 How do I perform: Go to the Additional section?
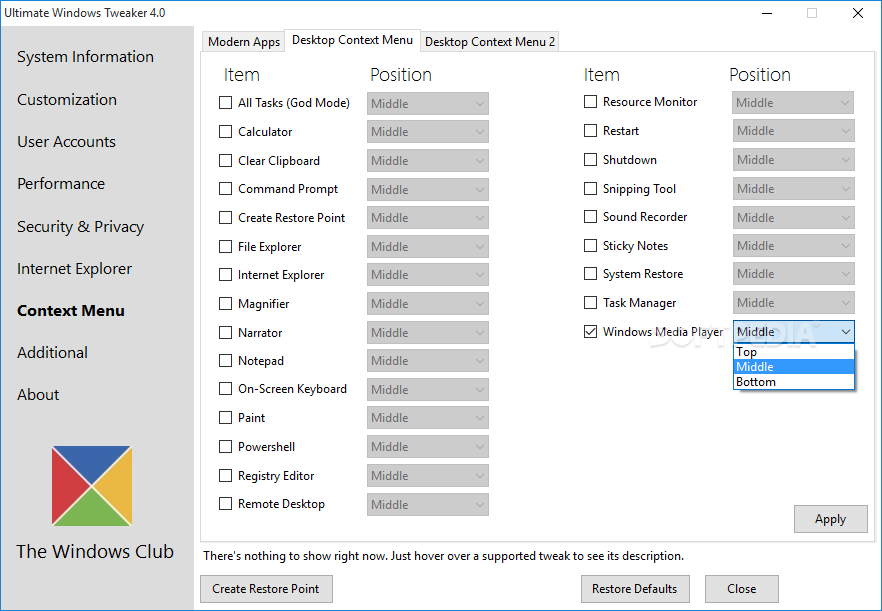[x=52, y=353]
